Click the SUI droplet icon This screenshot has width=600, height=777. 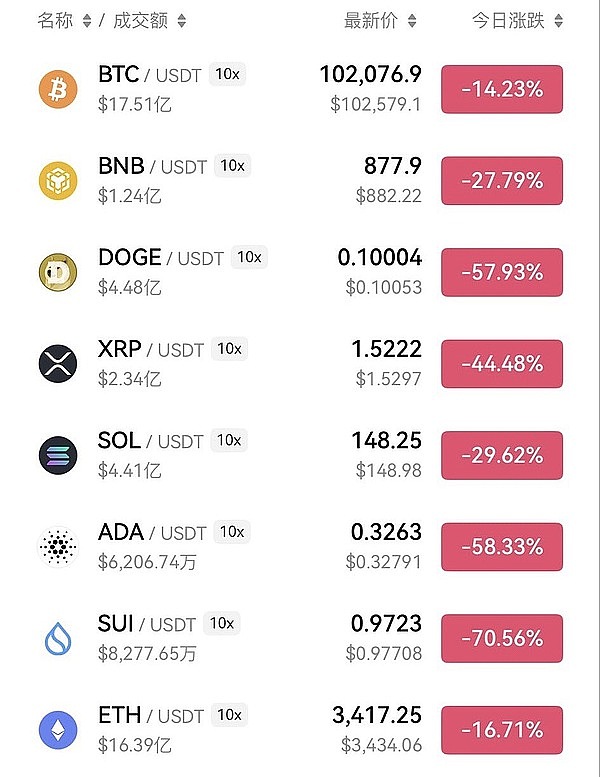[57, 638]
